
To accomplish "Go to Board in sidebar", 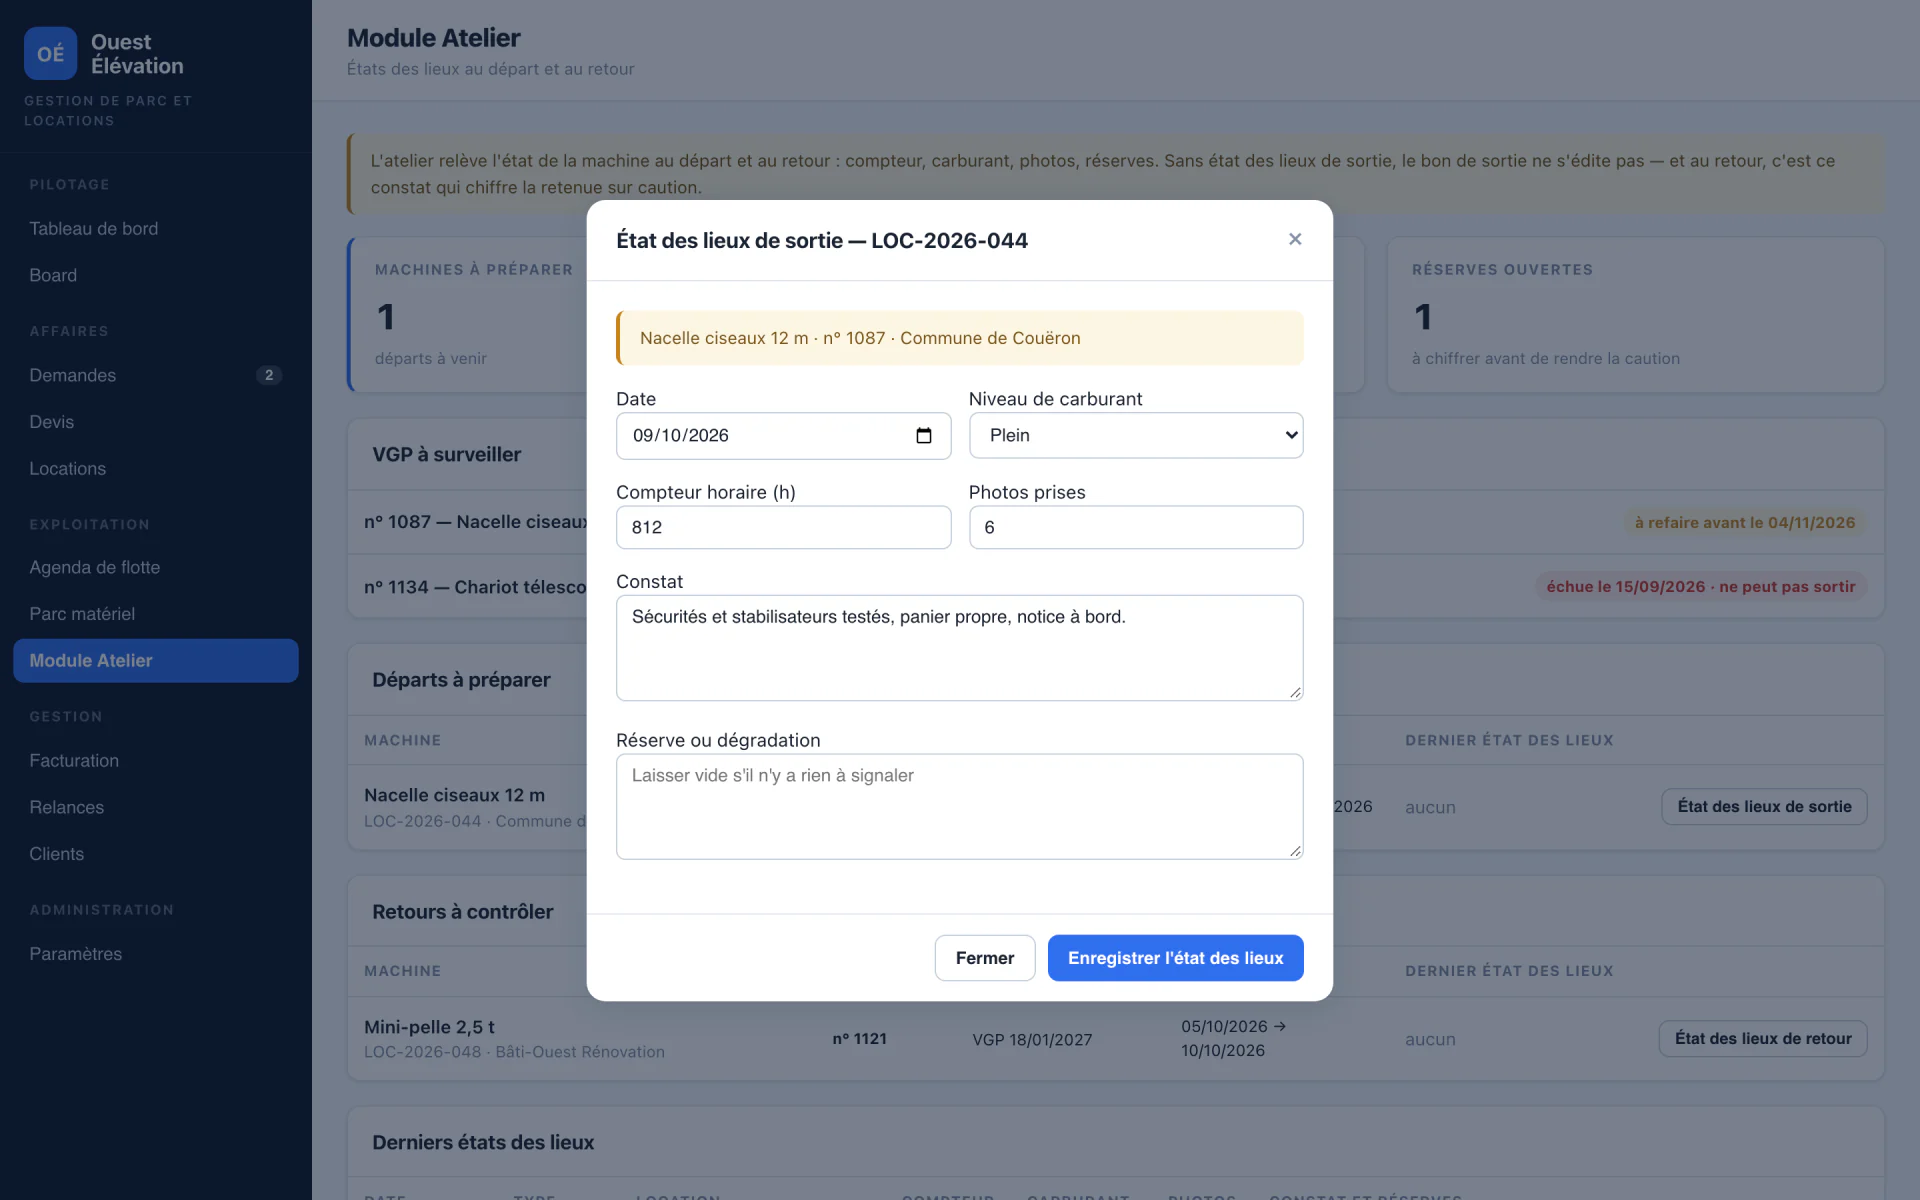I will (x=156, y=275).
